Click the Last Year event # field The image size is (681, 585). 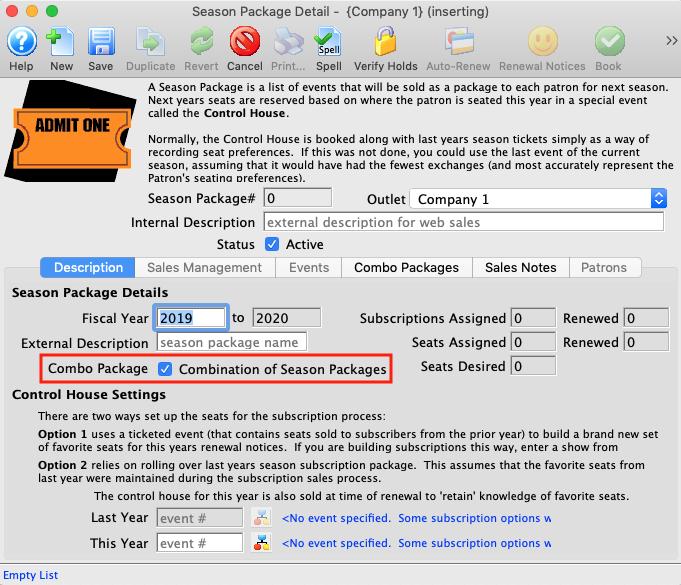tap(200, 518)
